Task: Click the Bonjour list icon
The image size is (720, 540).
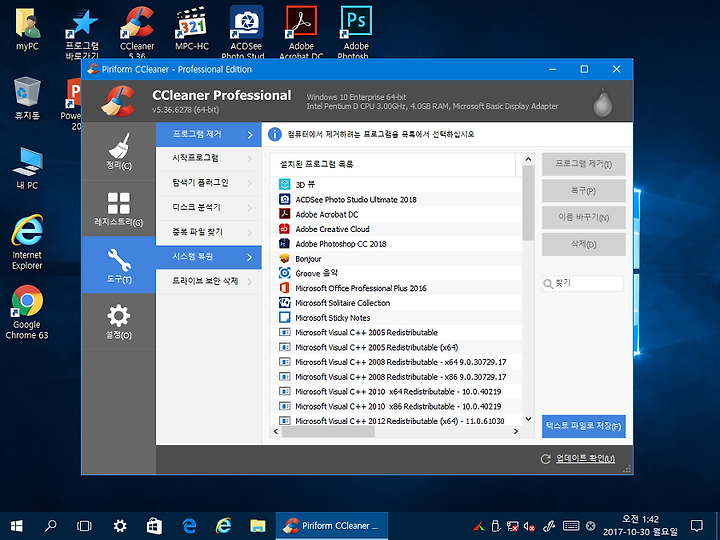Action: (x=285, y=259)
